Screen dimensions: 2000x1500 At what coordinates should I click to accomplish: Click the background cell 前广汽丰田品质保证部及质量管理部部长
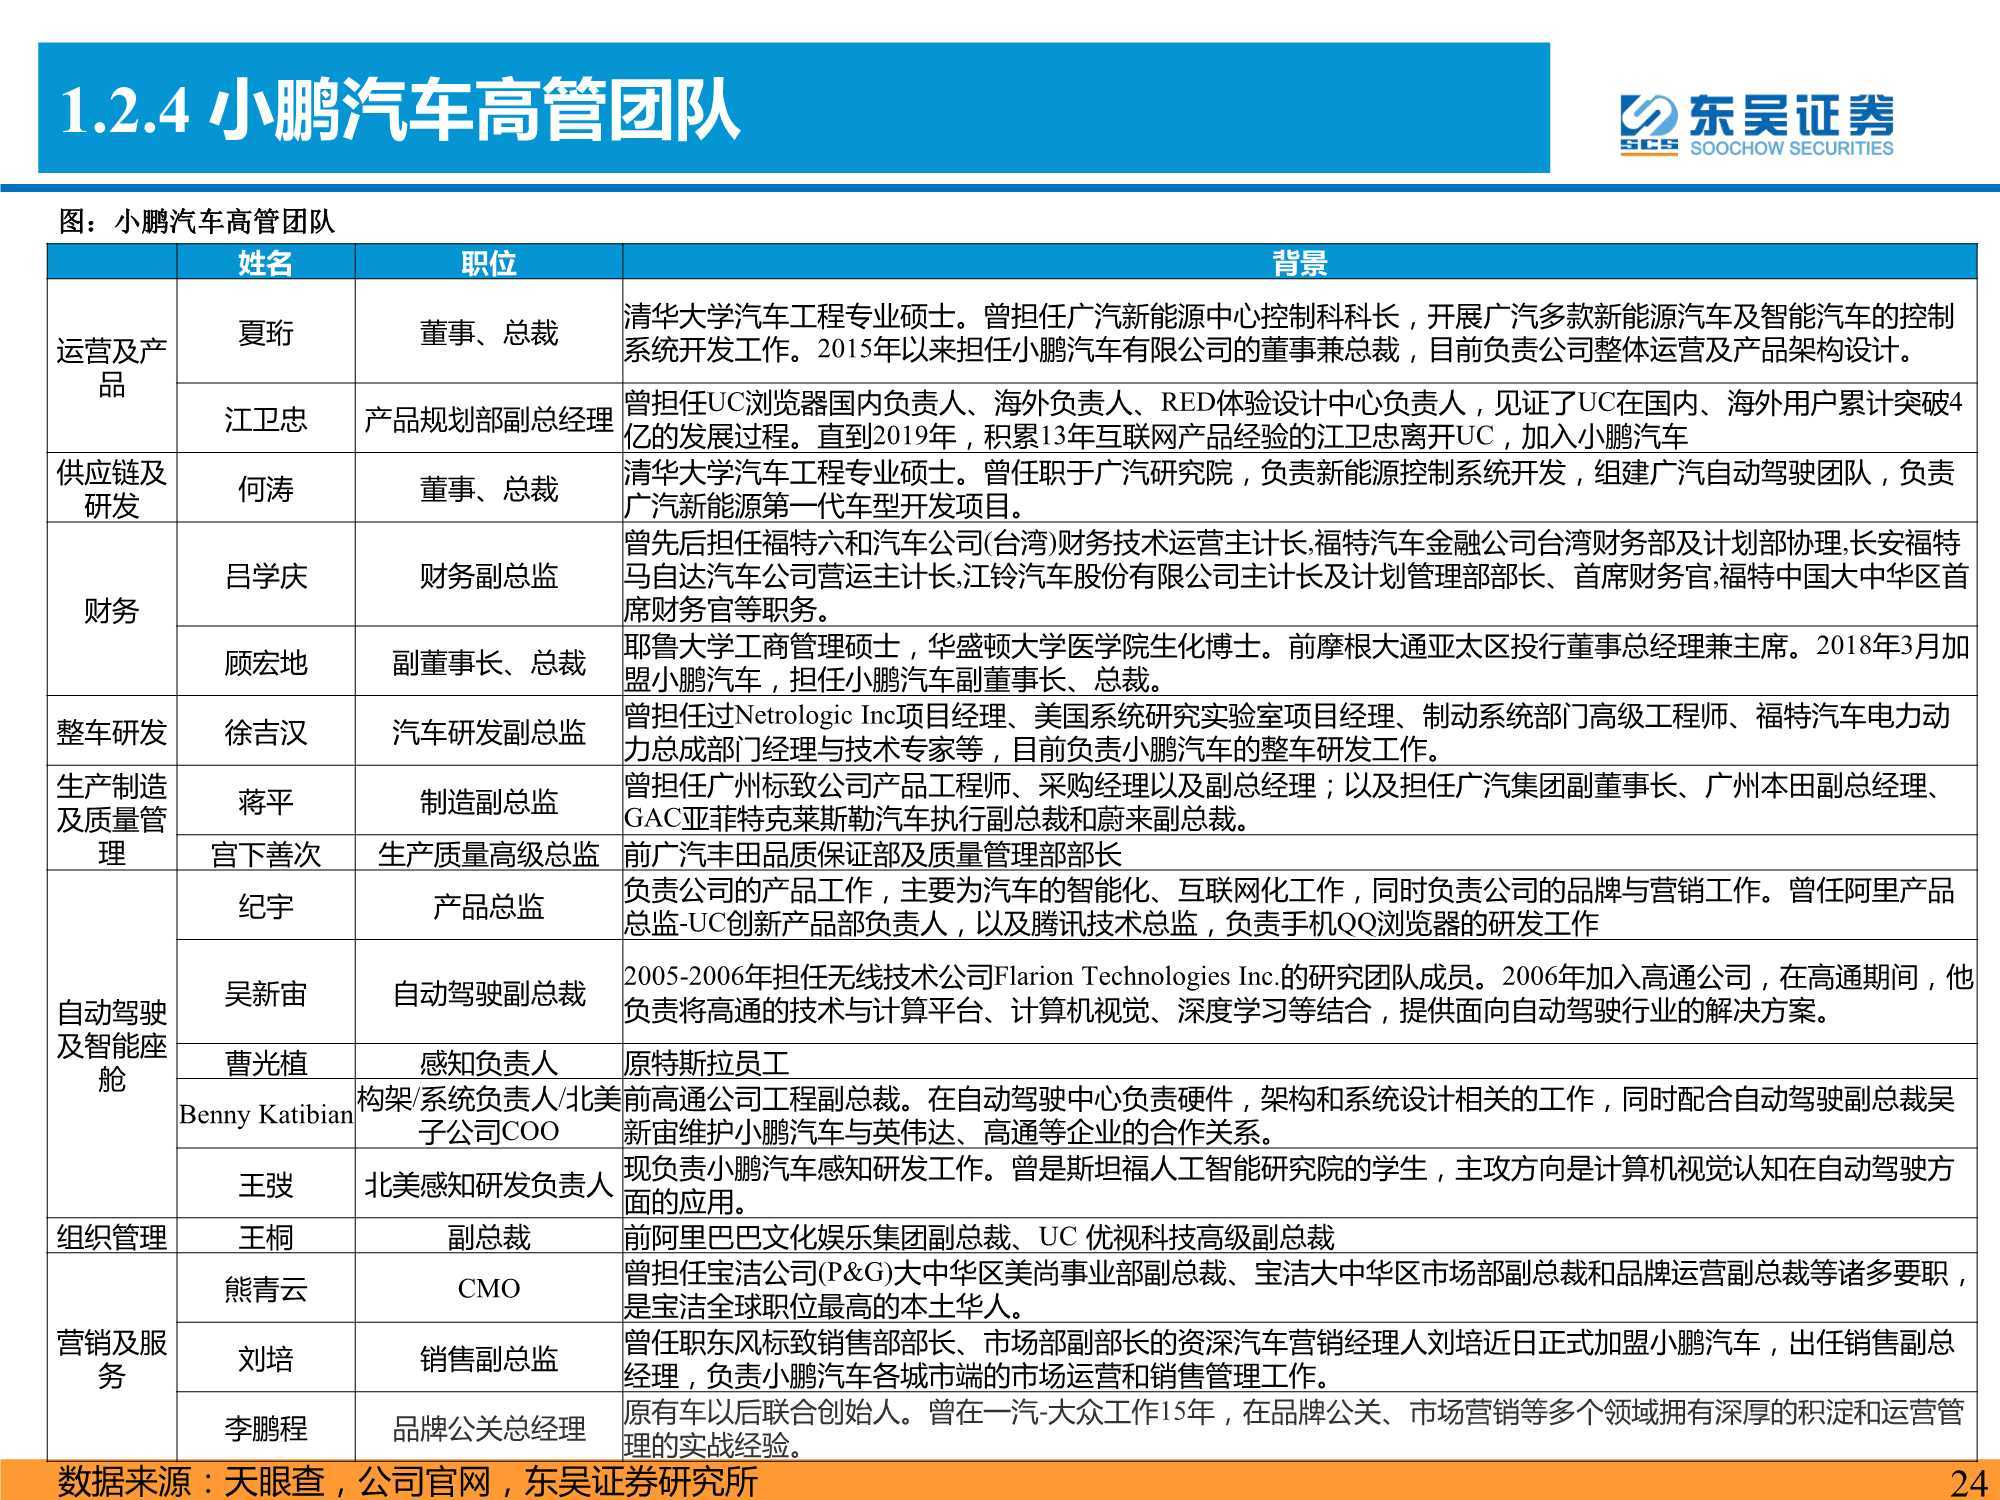click(1299, 854)
